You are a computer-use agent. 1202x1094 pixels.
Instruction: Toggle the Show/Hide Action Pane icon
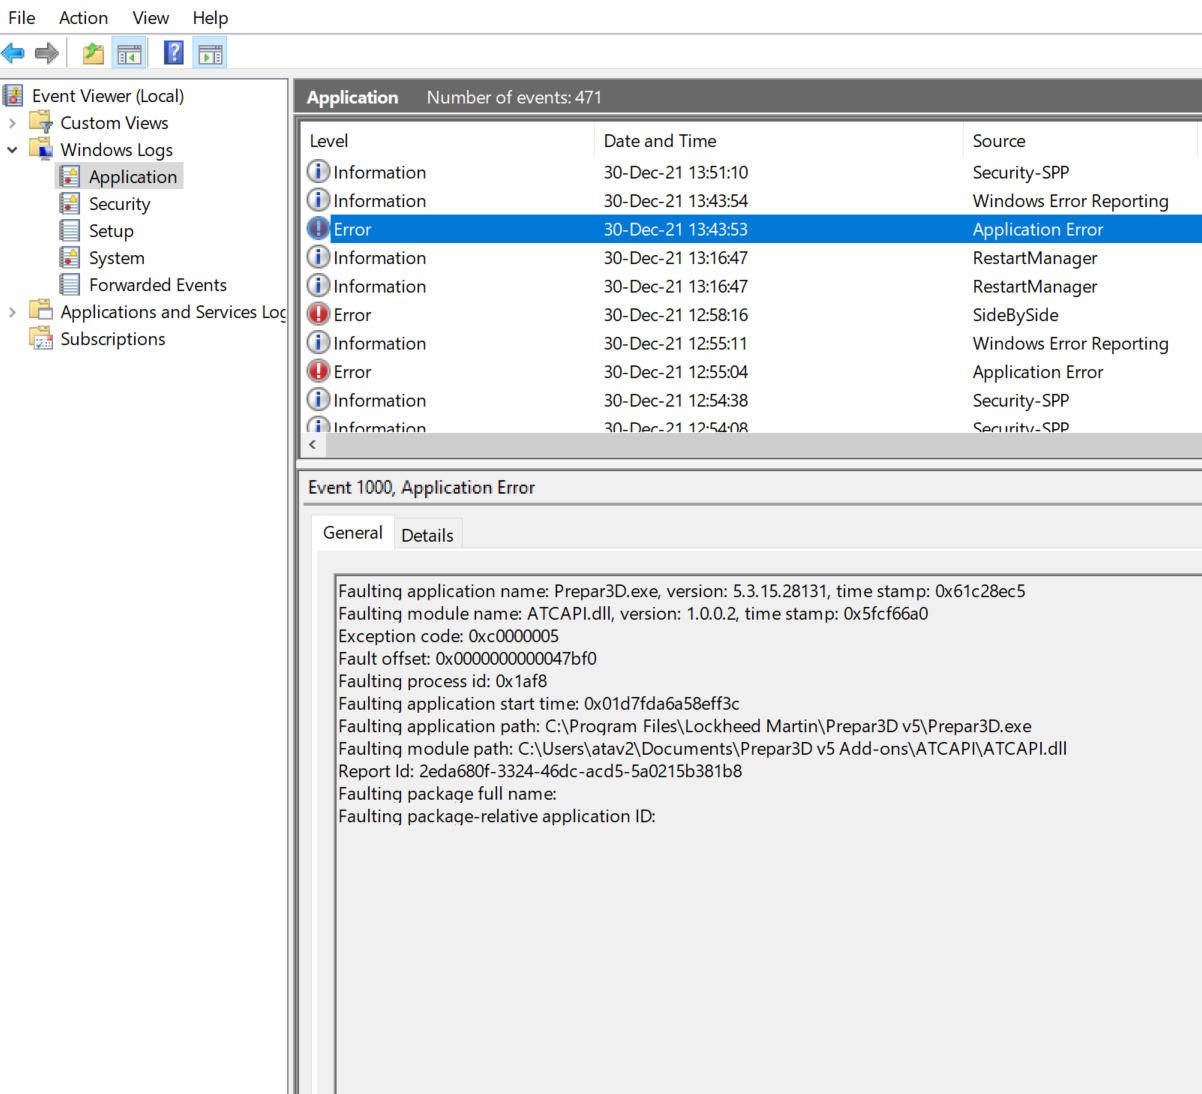click(x=210, y=53)
